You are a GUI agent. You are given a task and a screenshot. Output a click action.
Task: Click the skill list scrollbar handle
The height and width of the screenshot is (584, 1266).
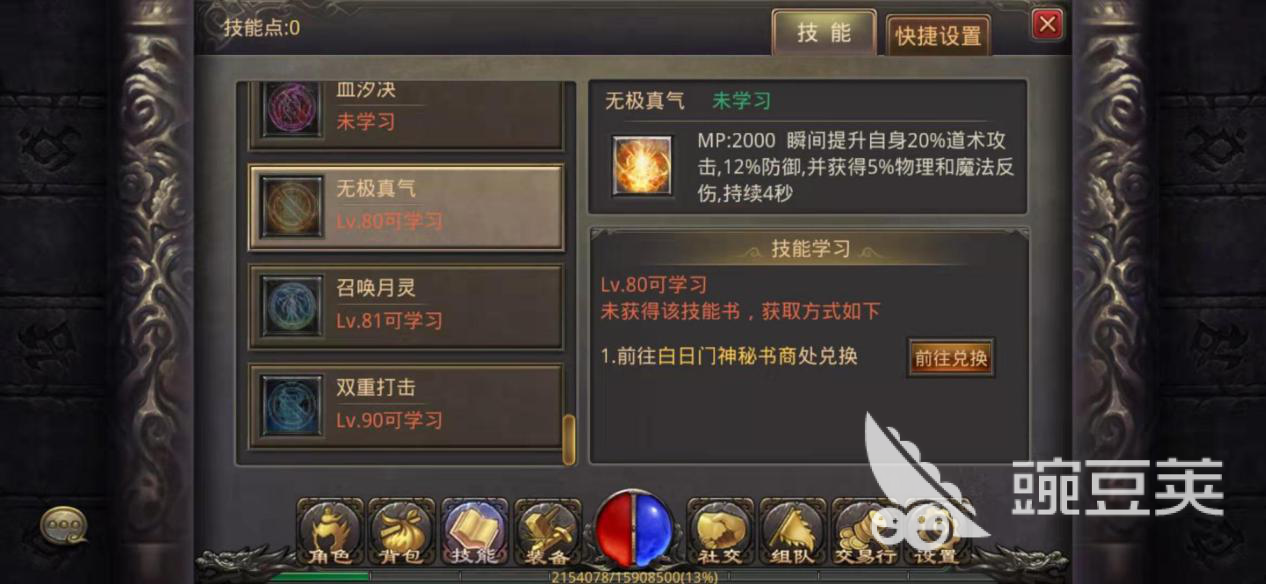pyautogui.click(x=569, y=438)
